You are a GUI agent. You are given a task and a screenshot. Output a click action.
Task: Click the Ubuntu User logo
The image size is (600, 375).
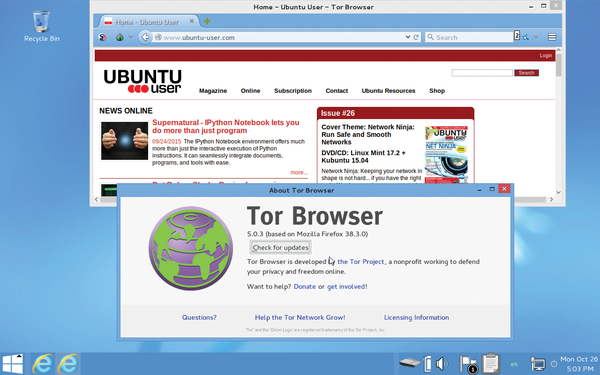tap(142, 81)
